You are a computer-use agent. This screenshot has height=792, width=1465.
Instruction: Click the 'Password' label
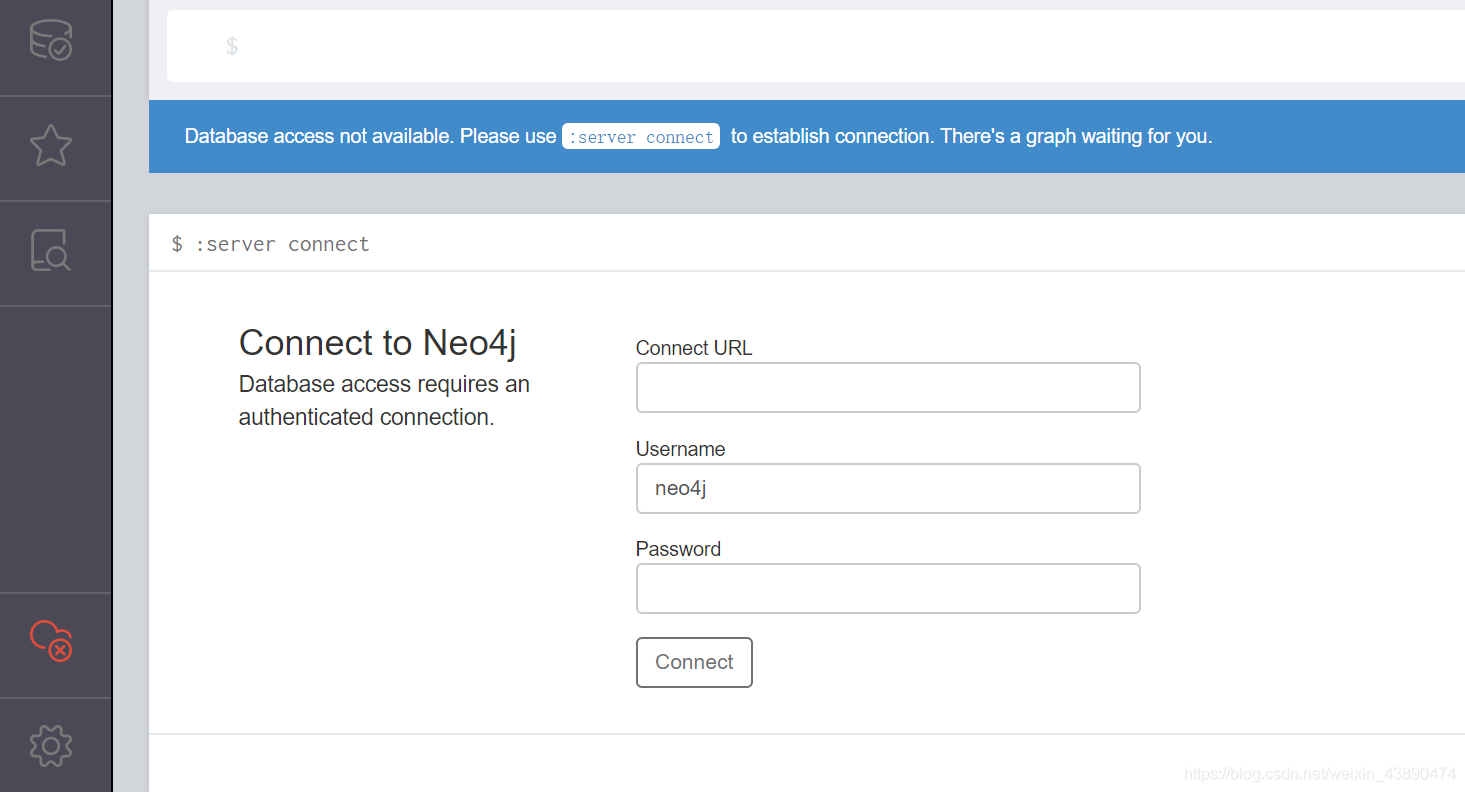[678, 549]
